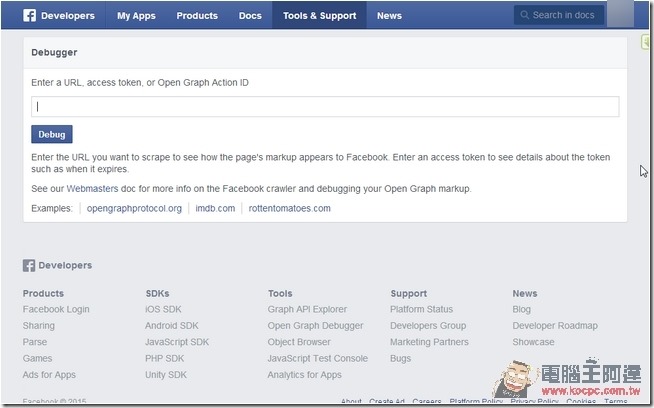Viewport: 654px width, 408px height.
Task: Click the Facebook logo in the top bar
Action: [x=29, y=15]
